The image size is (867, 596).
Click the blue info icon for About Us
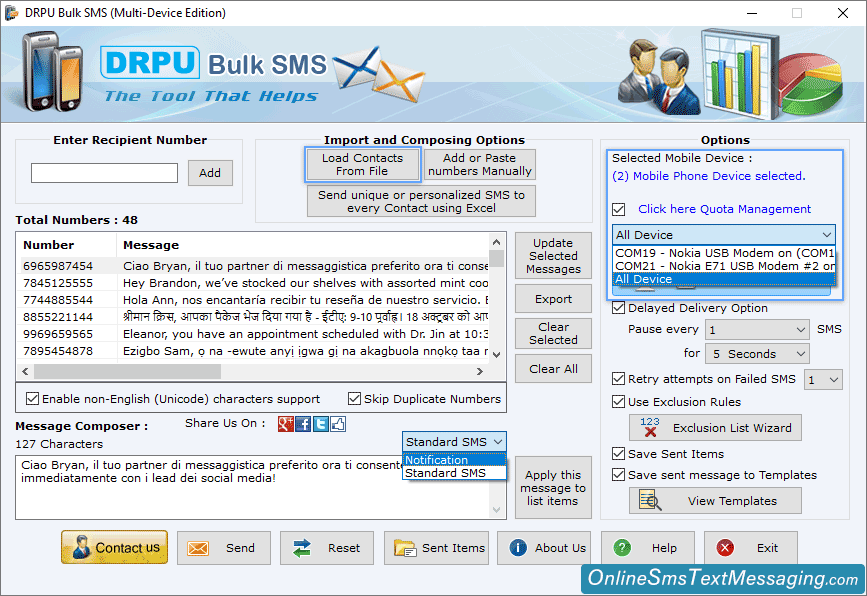coord(518,548)
